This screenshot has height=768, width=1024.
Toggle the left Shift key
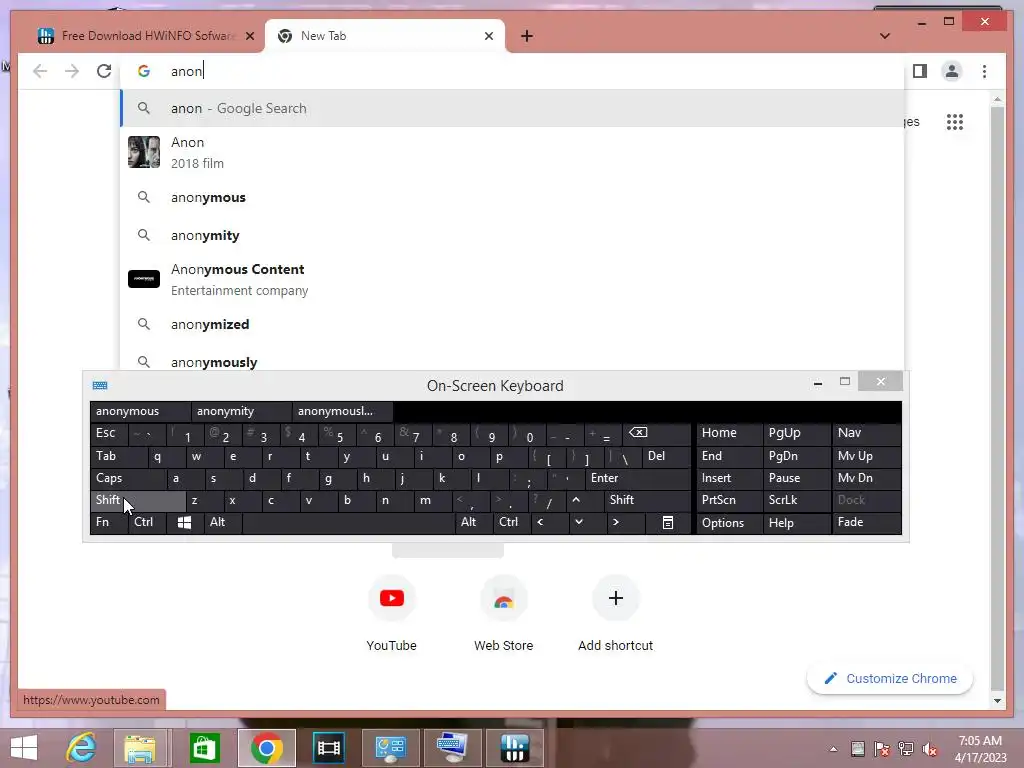(137, 500)
